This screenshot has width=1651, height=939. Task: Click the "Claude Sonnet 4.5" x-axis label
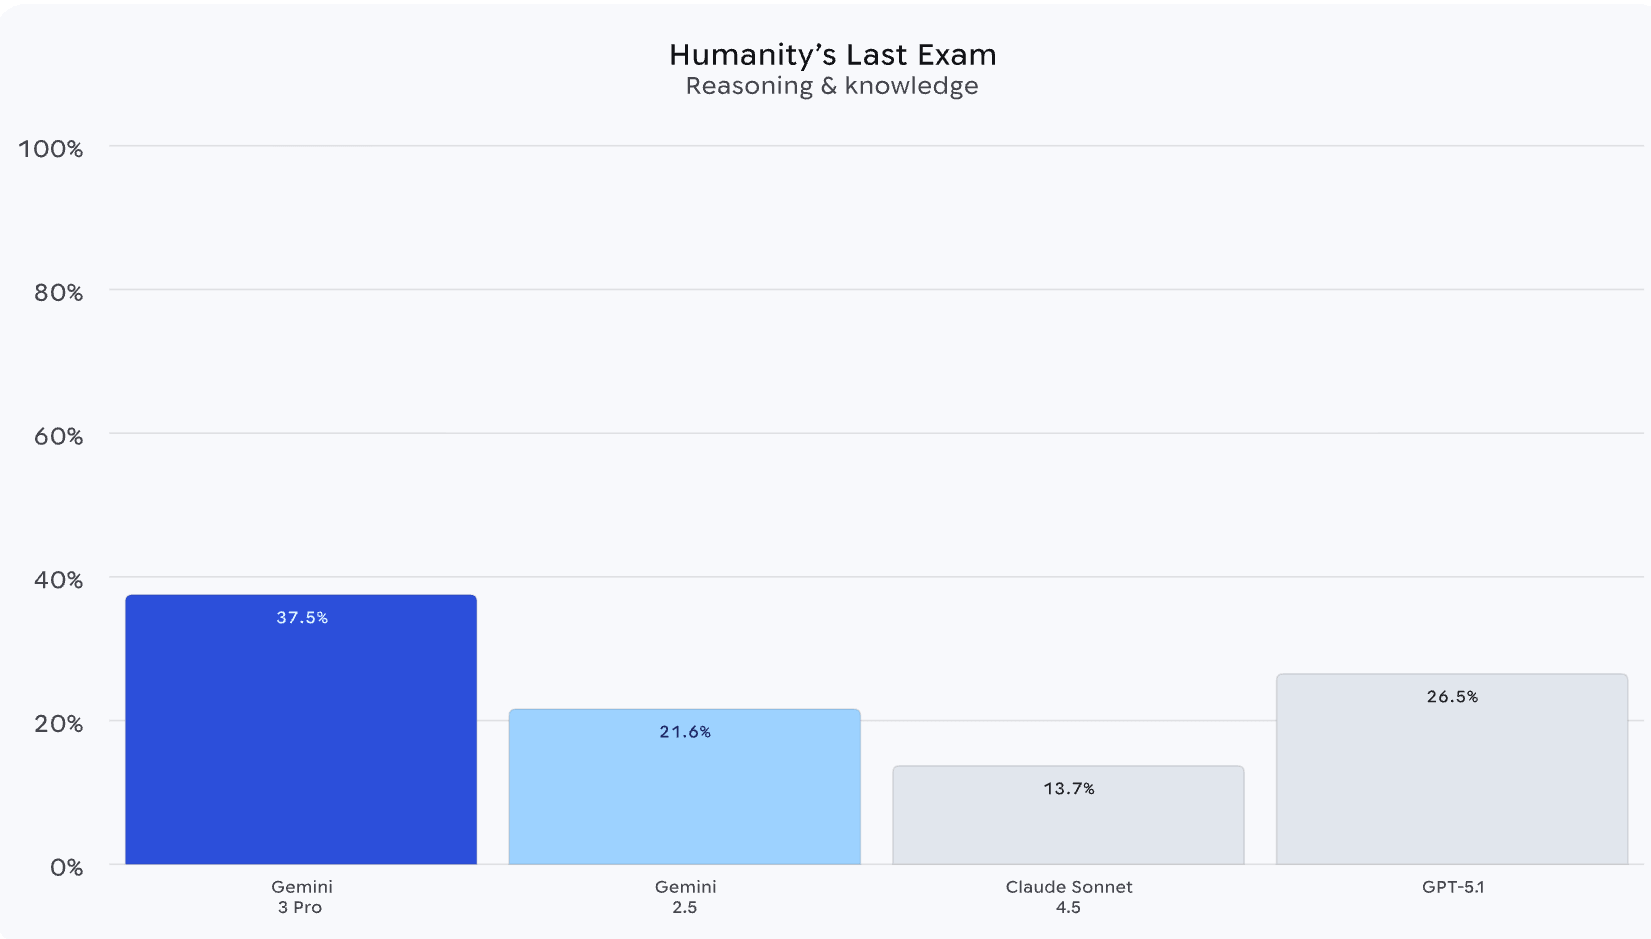click(x=1069, y=897)
